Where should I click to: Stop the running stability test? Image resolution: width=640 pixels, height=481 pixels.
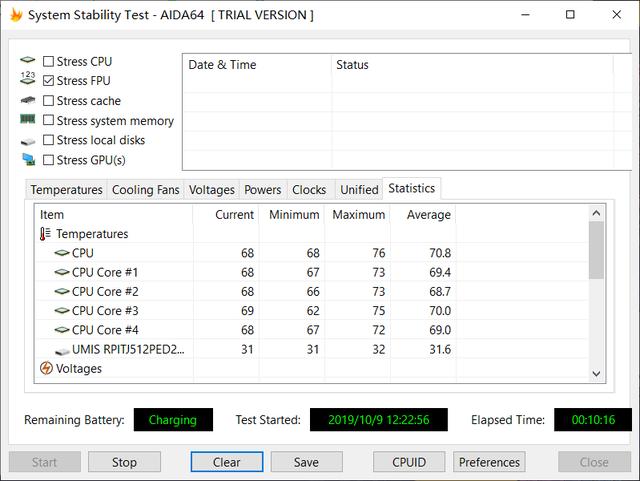[124, 462]
